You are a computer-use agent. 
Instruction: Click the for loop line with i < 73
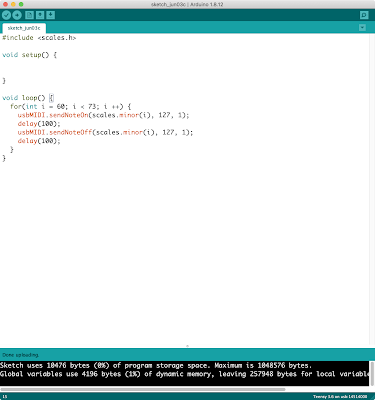coord(71,106)
